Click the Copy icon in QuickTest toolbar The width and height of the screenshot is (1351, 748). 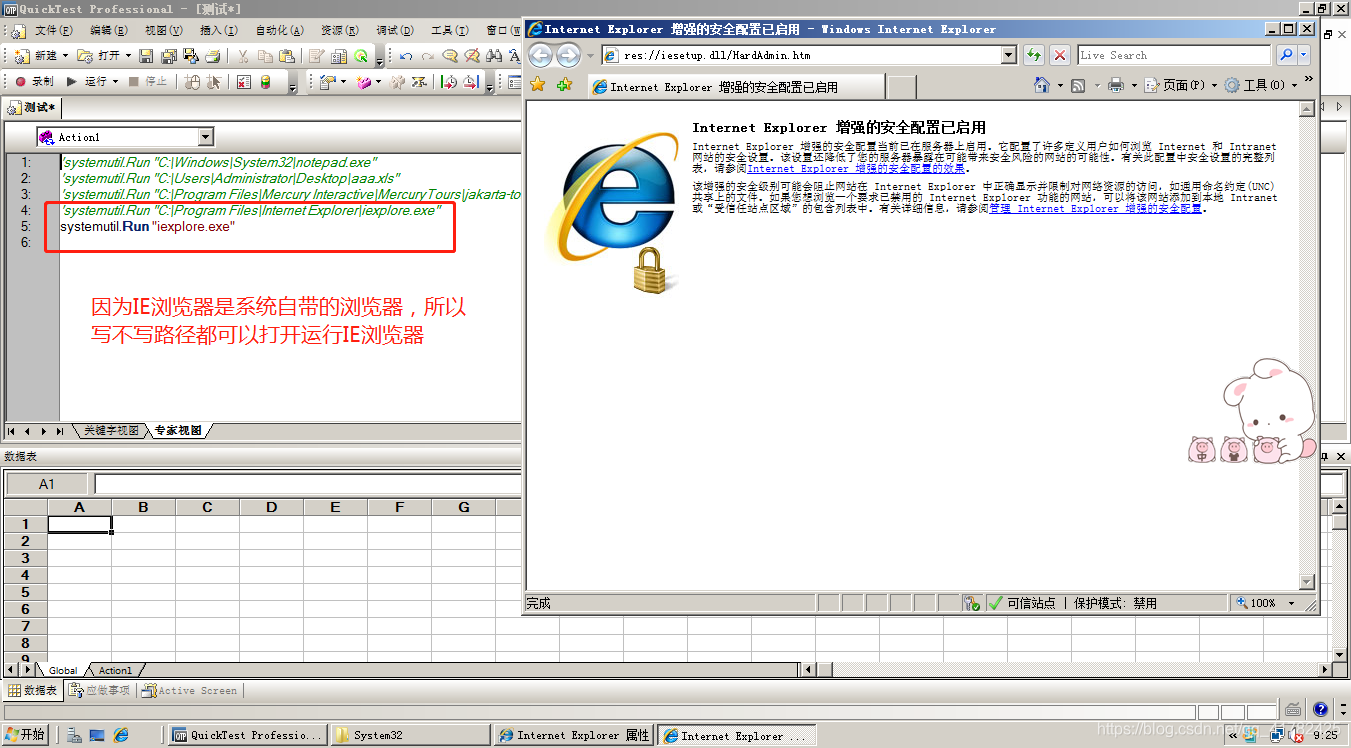(265, 56)
